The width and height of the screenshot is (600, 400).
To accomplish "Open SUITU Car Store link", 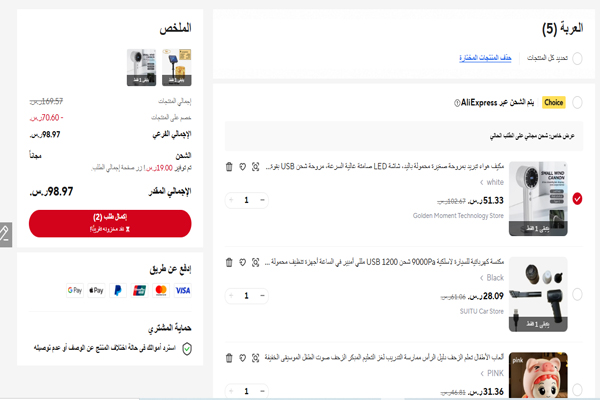I will pos(481,311).
